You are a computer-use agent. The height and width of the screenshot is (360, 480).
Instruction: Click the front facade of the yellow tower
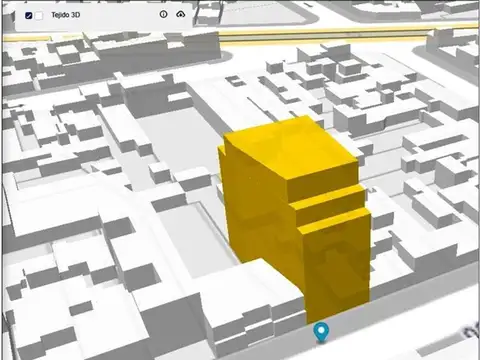(x=337, y=267)
